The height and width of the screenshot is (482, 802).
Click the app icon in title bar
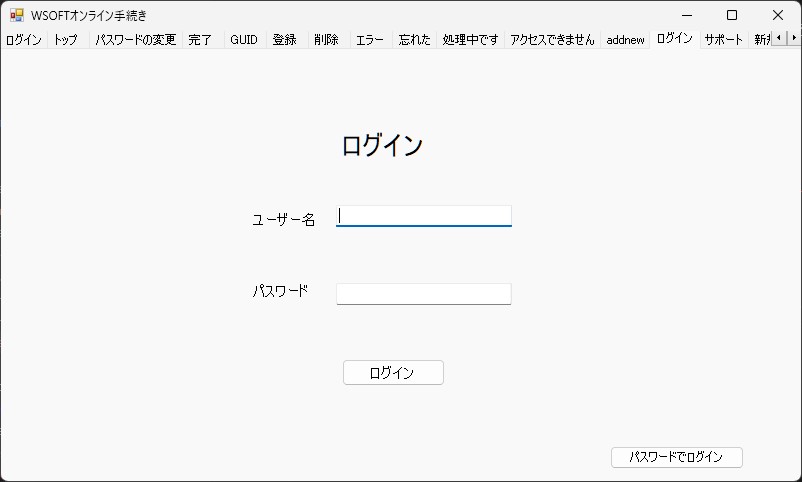click(16, 15)
